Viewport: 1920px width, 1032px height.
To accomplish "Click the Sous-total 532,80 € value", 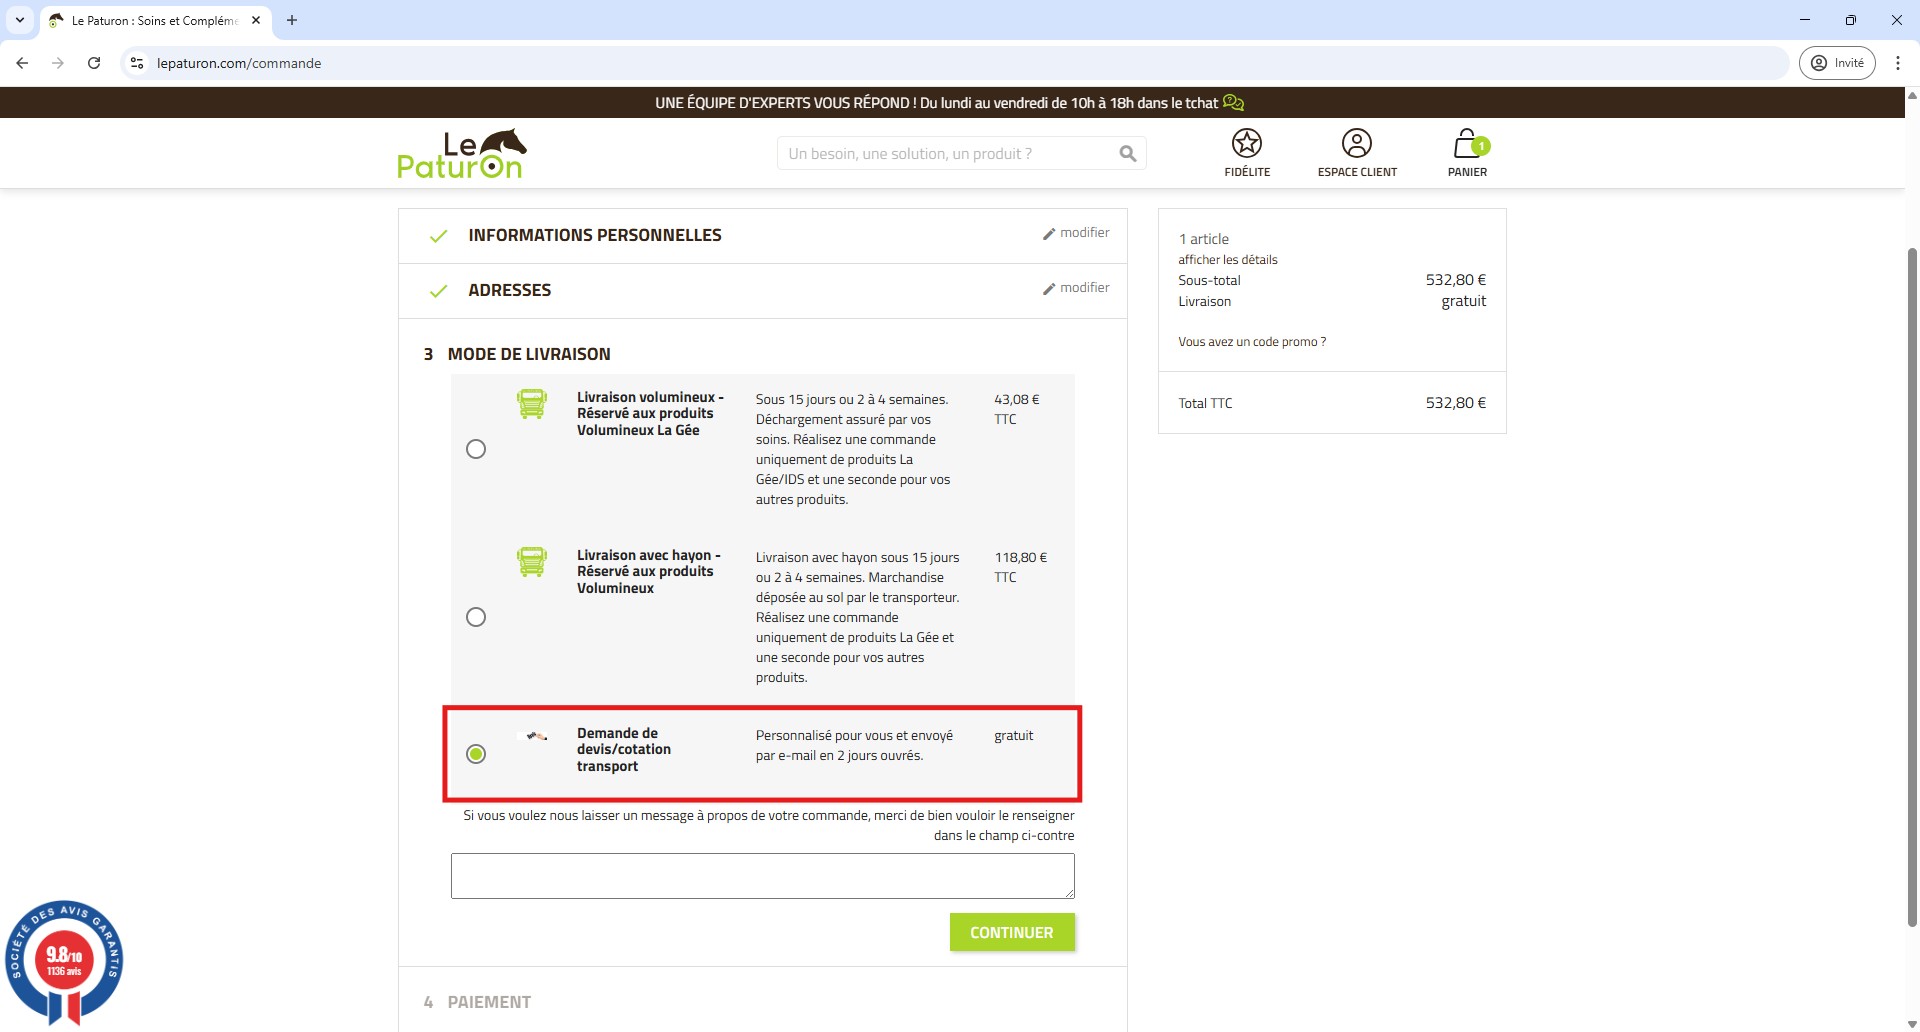I will 1455,280.
